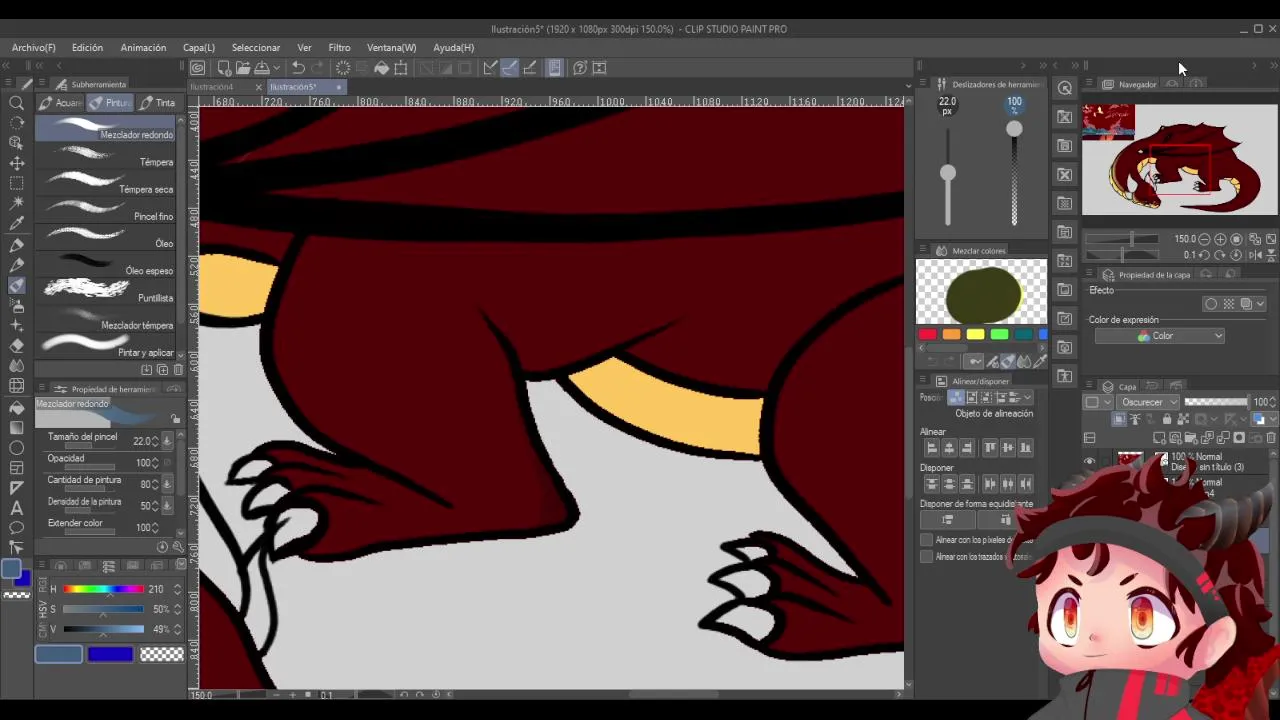Image resolution: width=1280 pixels, height=720 pixels.
Task: Click the color mixing pad with olive blob
Action: (981, 292)
